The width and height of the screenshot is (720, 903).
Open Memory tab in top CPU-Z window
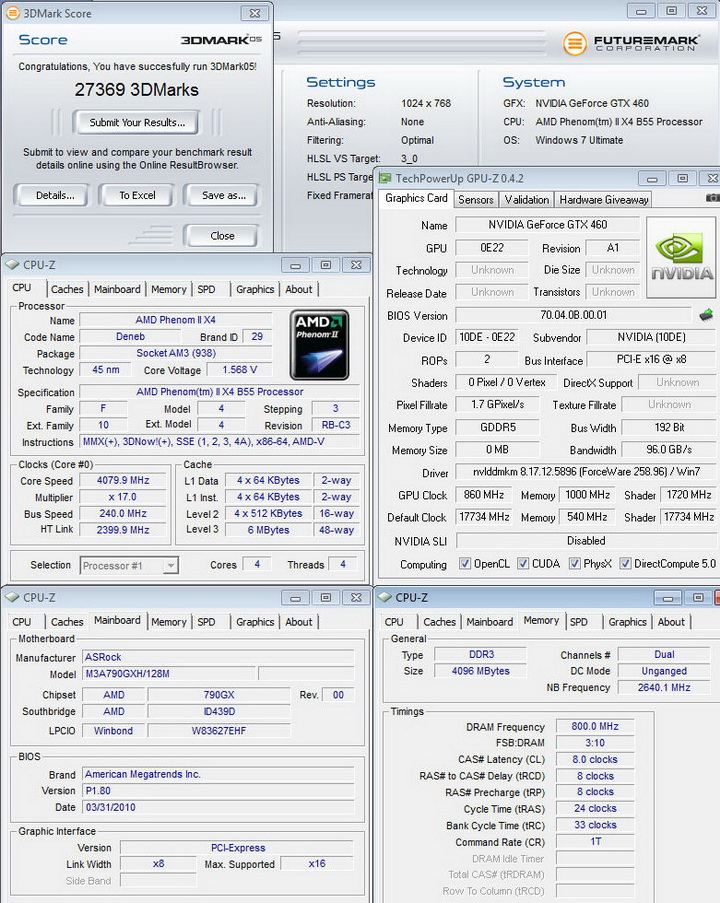point(169,289)
